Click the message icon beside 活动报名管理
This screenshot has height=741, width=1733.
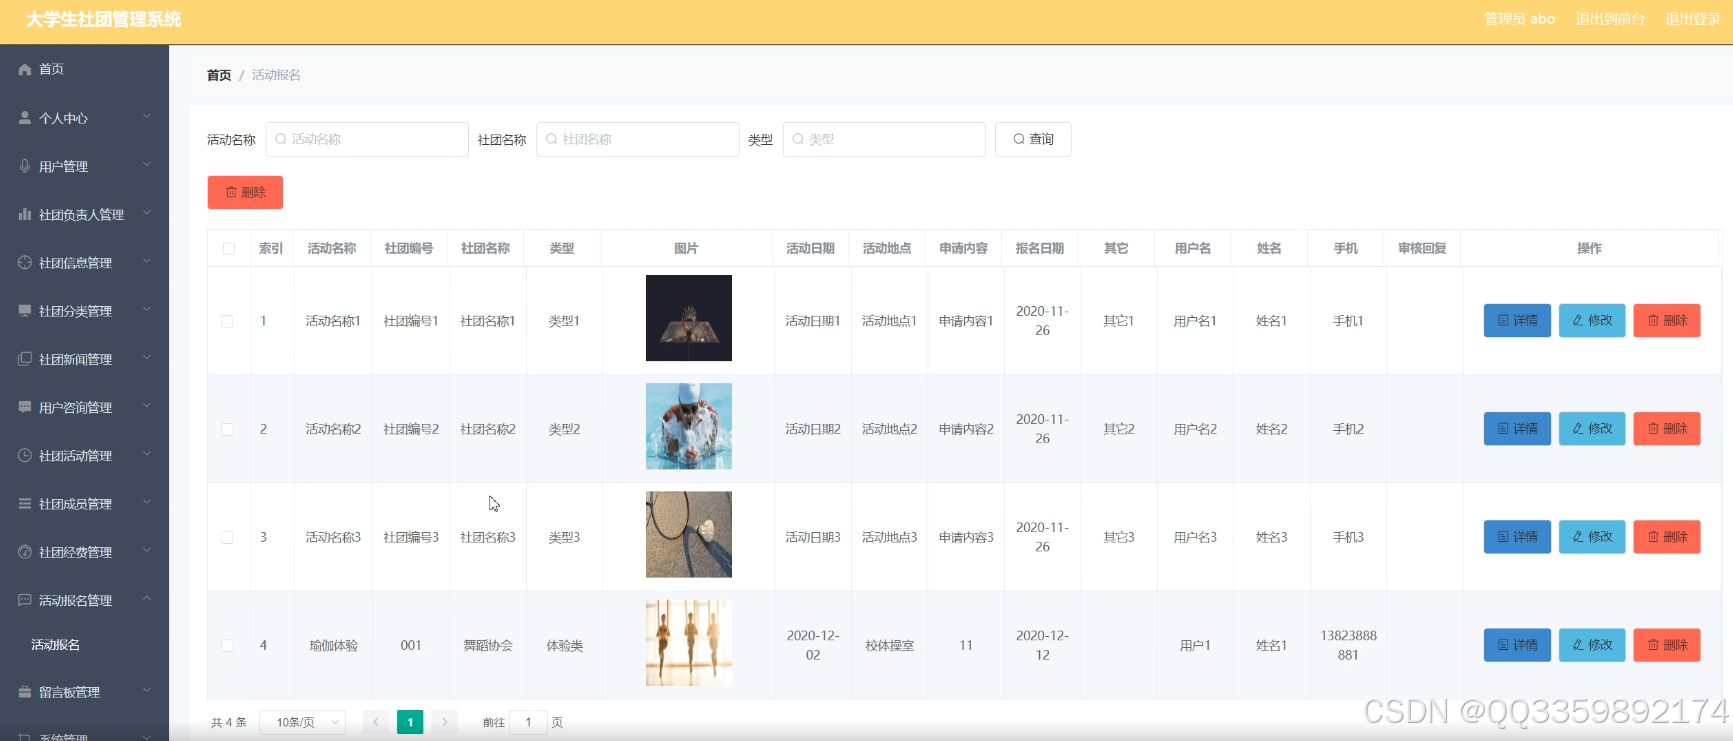point(25,600)
